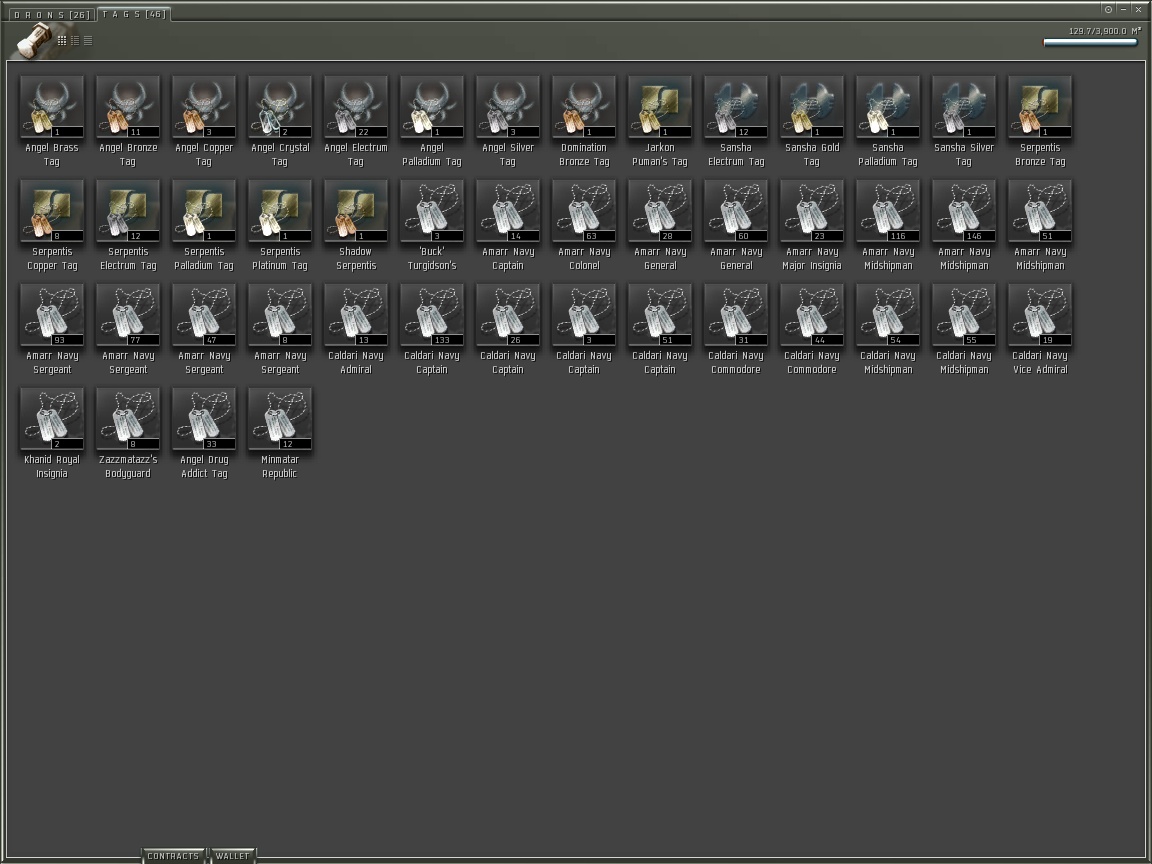Image resolution: width=1152 pixels, height=864 pixels.
Task: Select Amarr Navy Midshipman stack of 116
Action: (x=888, y=211)
